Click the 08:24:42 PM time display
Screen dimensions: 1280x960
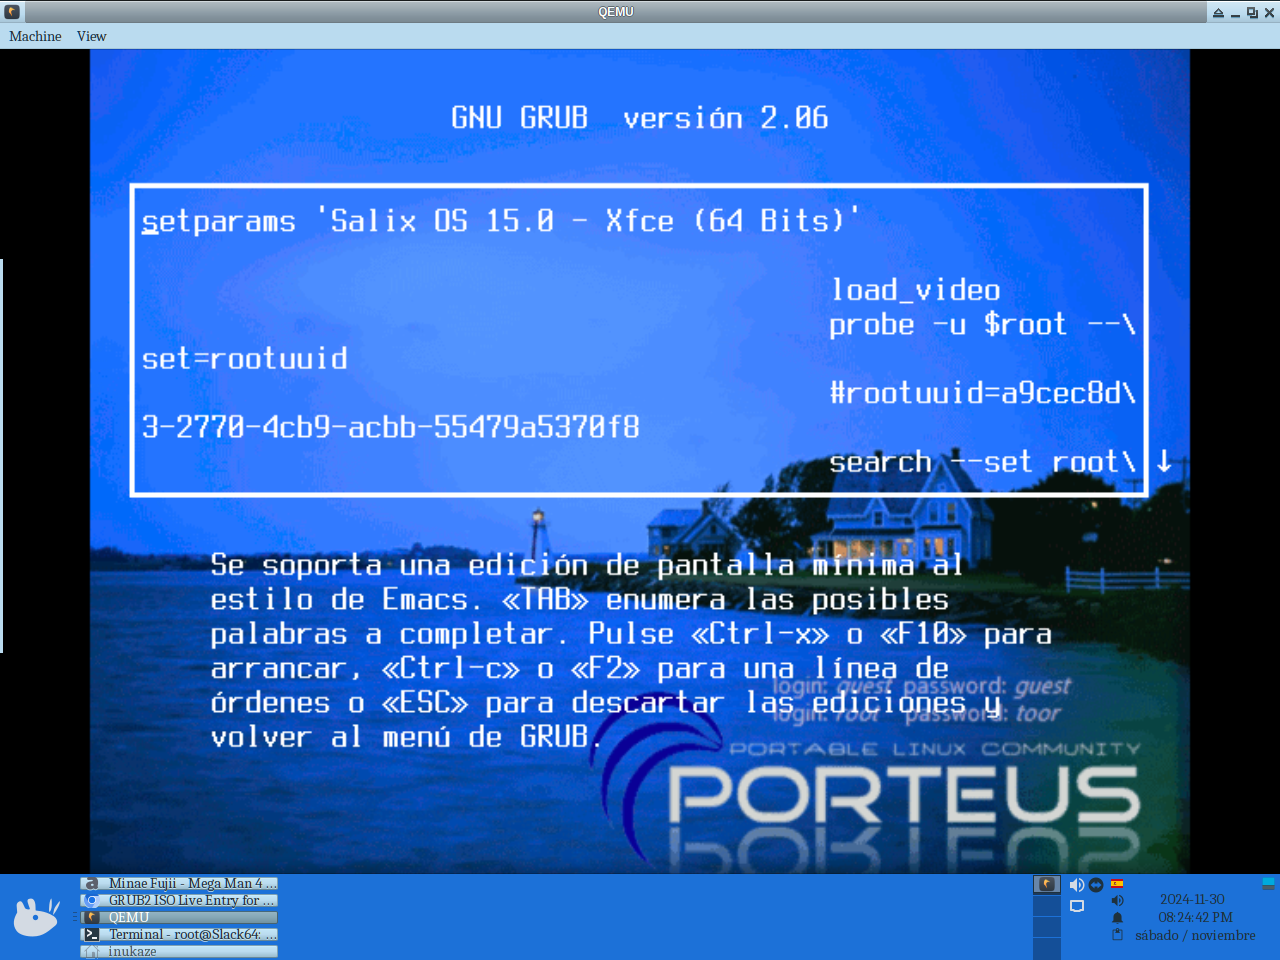[1195, 917]
